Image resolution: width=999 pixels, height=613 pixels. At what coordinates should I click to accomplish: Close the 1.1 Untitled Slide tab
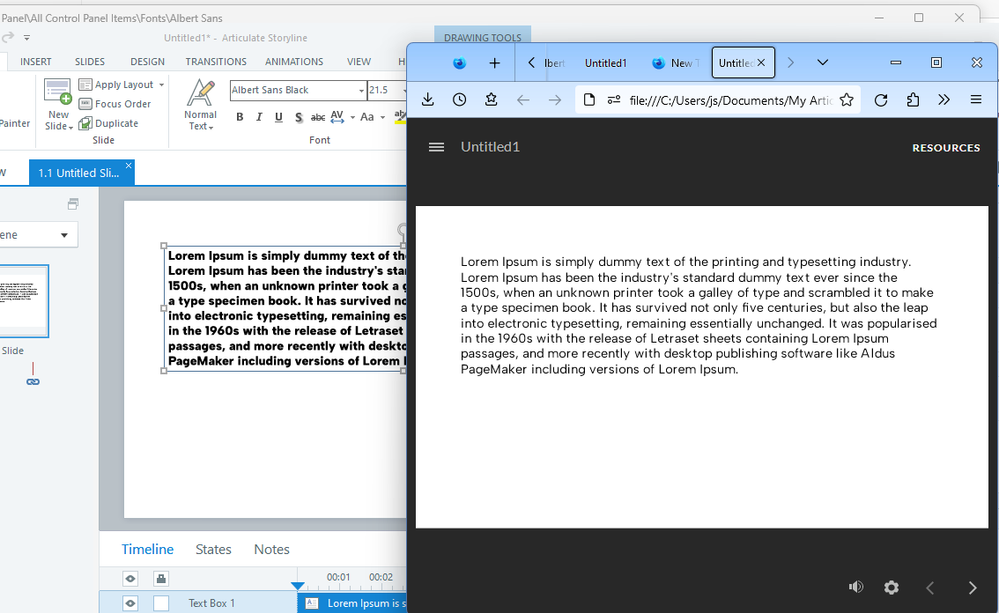[x=129, y=166]
